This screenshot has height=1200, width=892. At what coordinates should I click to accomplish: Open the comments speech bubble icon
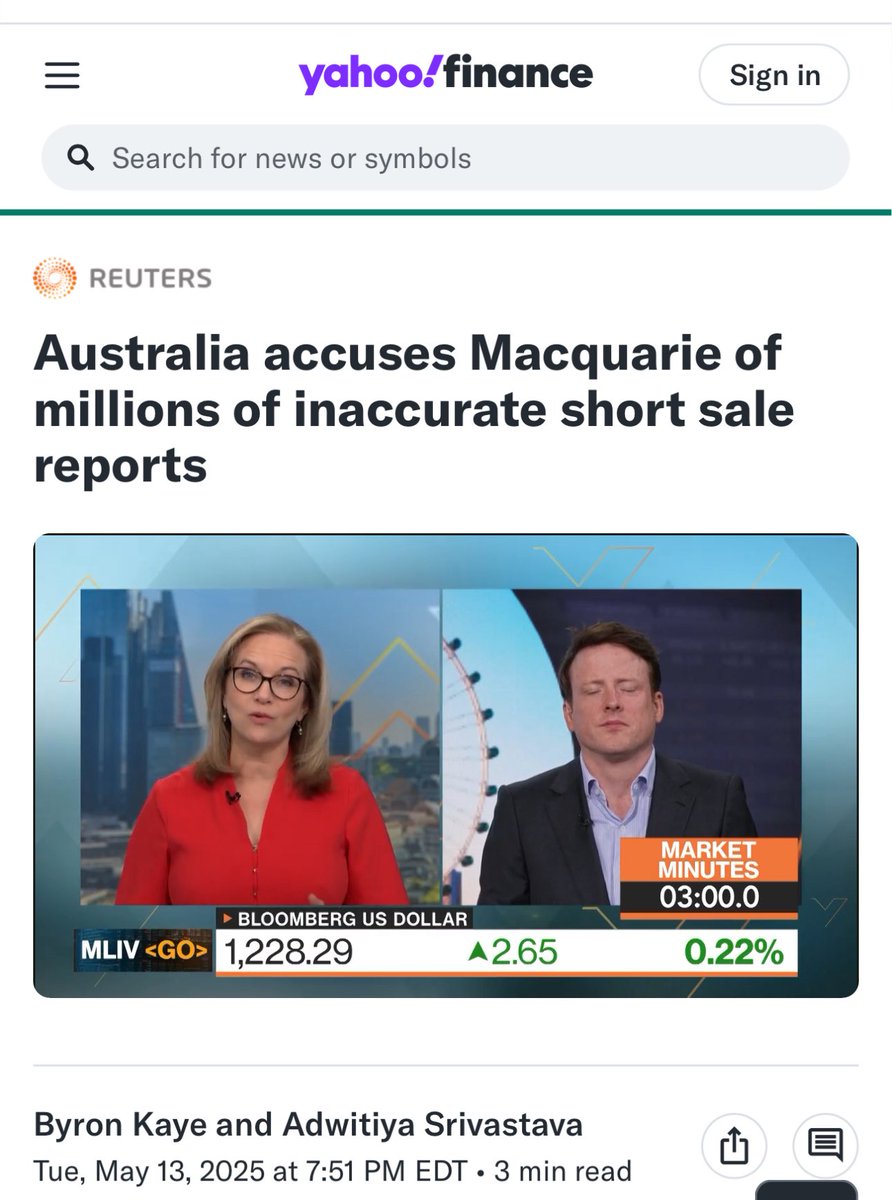point(825,1144)
